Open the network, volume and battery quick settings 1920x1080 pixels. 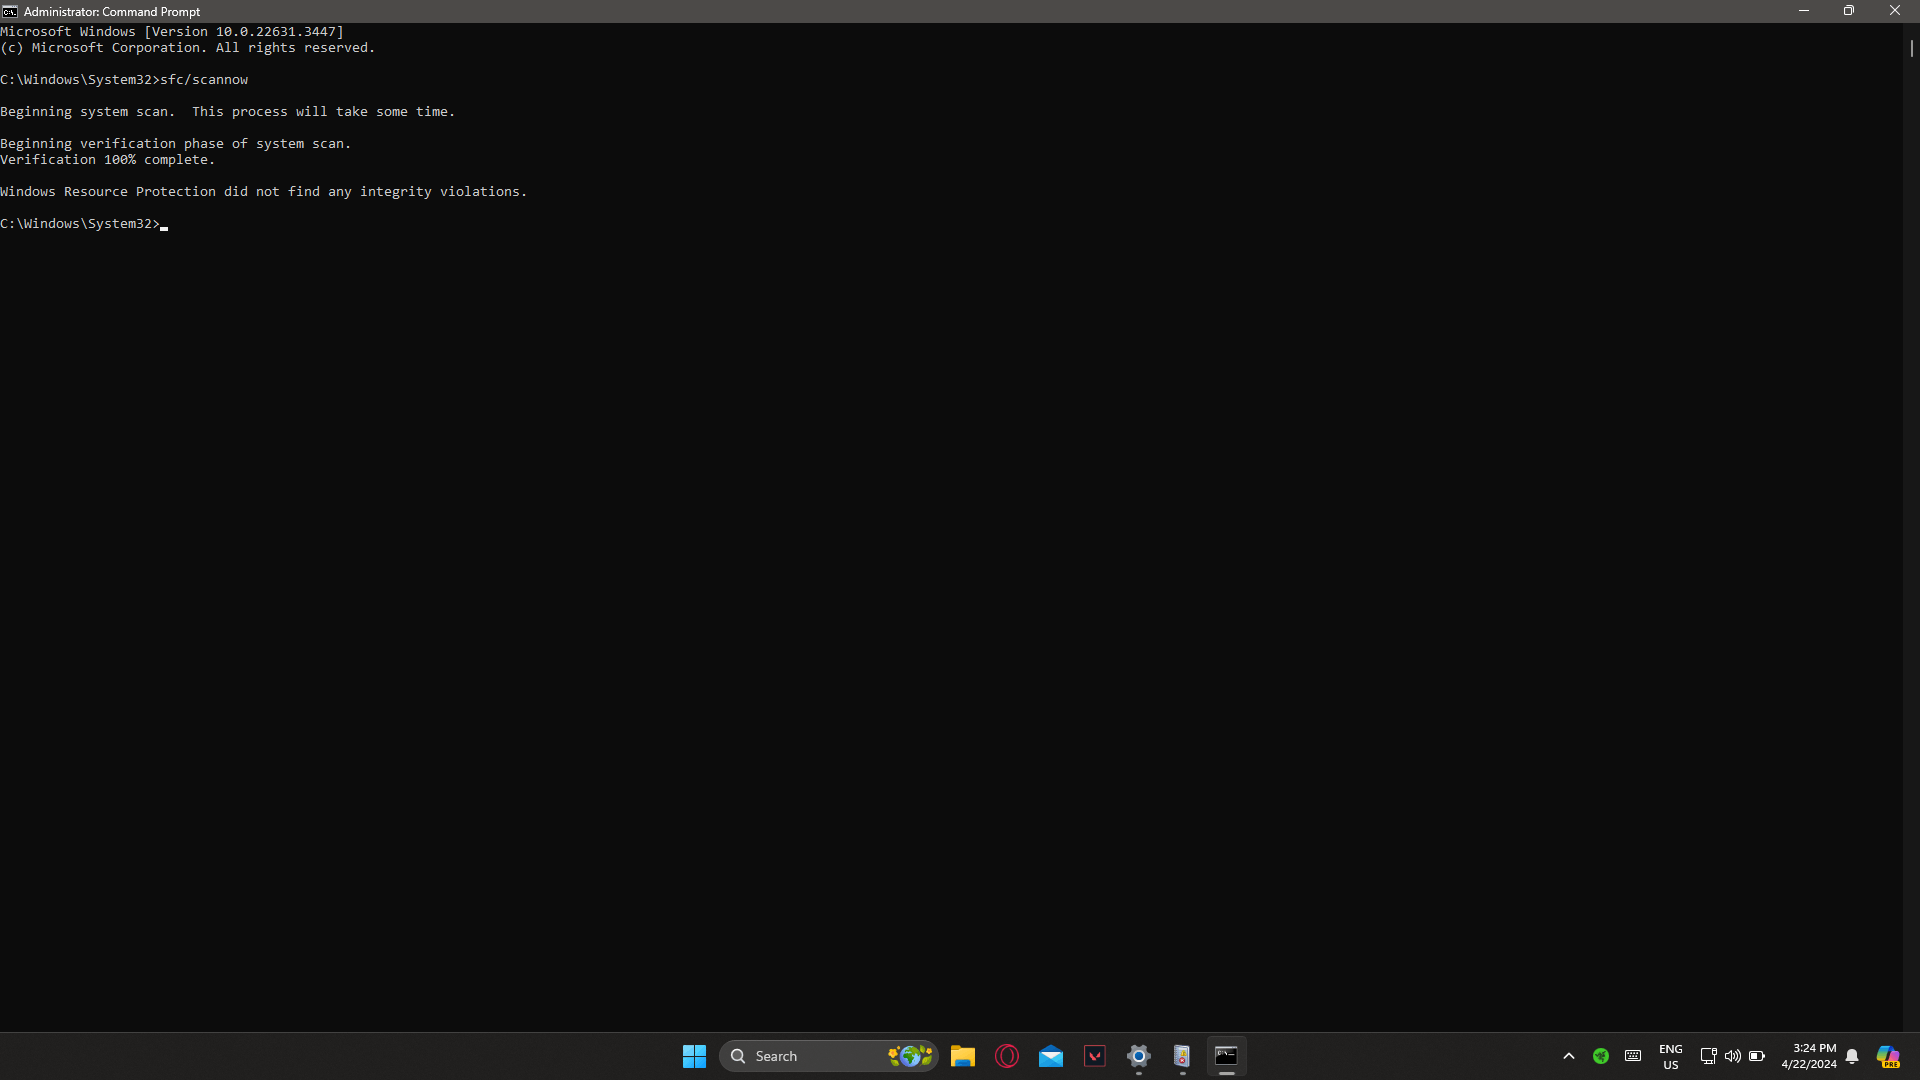point(1732,1056)
